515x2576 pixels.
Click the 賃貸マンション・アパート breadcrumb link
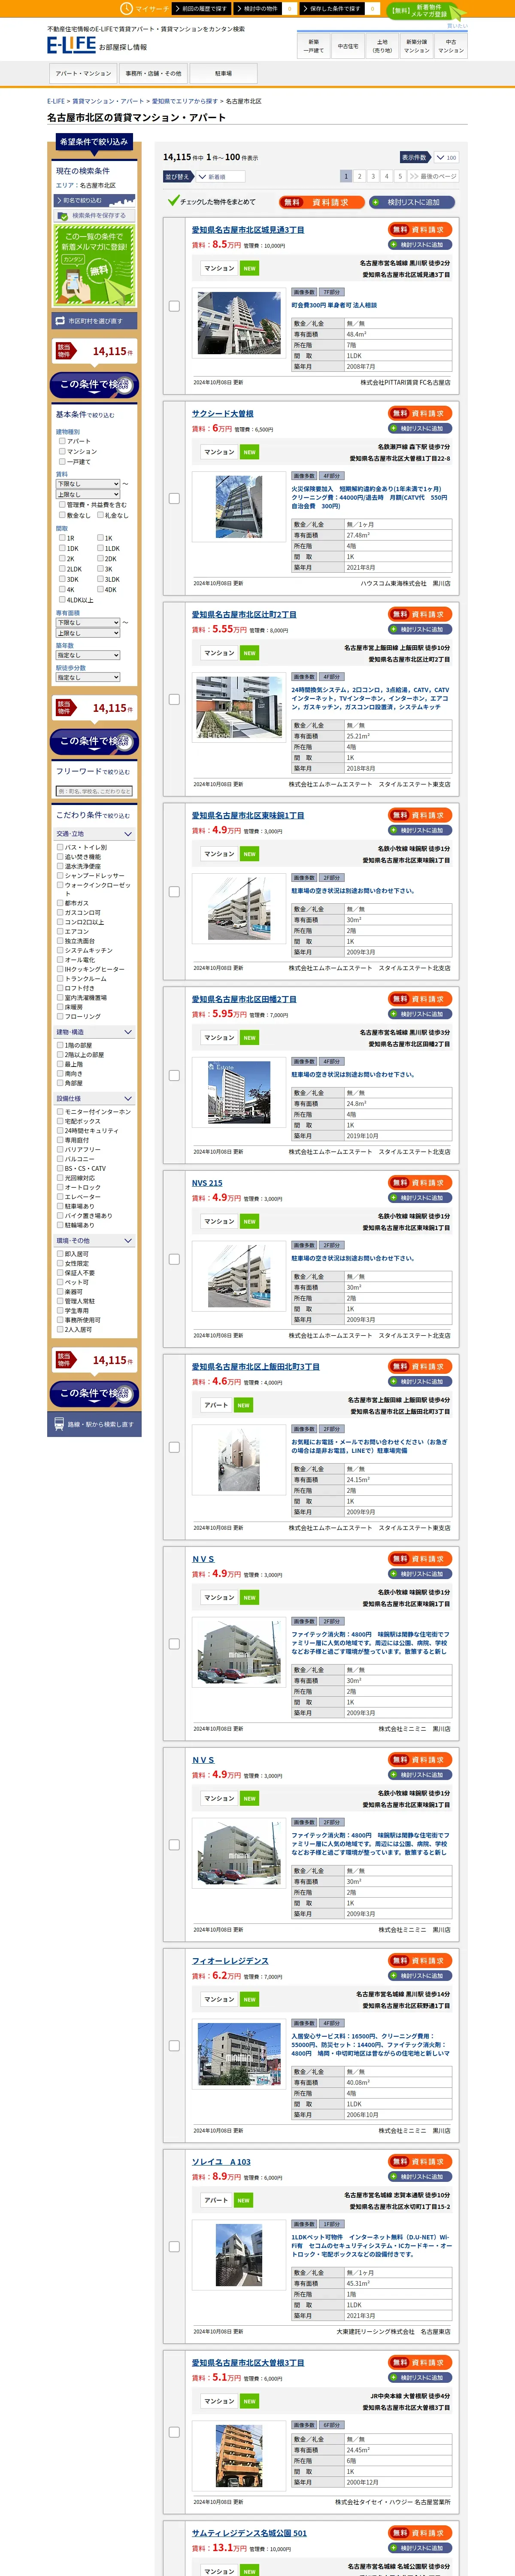click(x=108, y=101)
